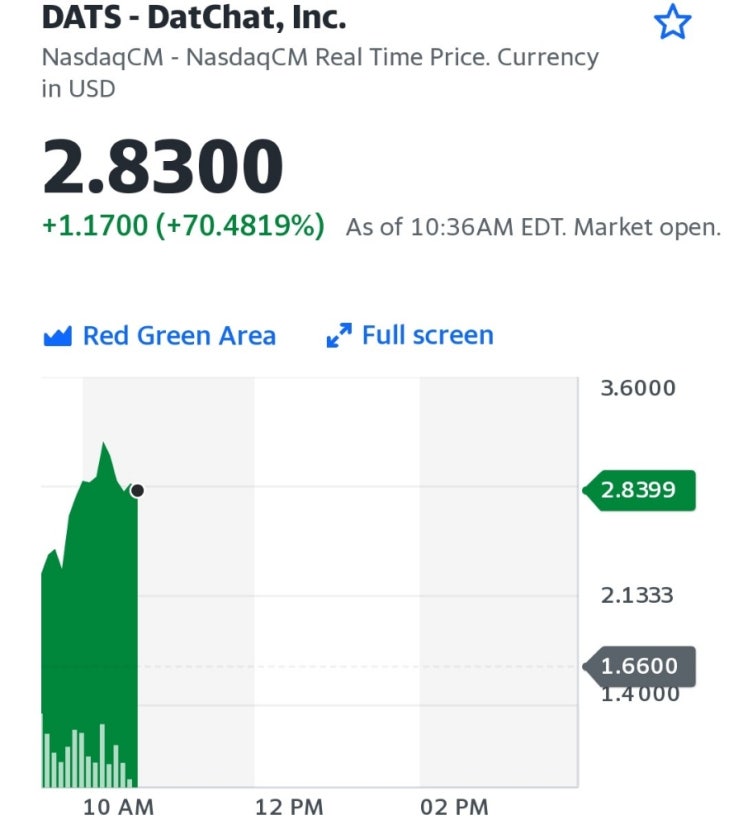Click the gray 1.6600 previous close tag
The height and width of the screenshot is (834, 743).
640,666
